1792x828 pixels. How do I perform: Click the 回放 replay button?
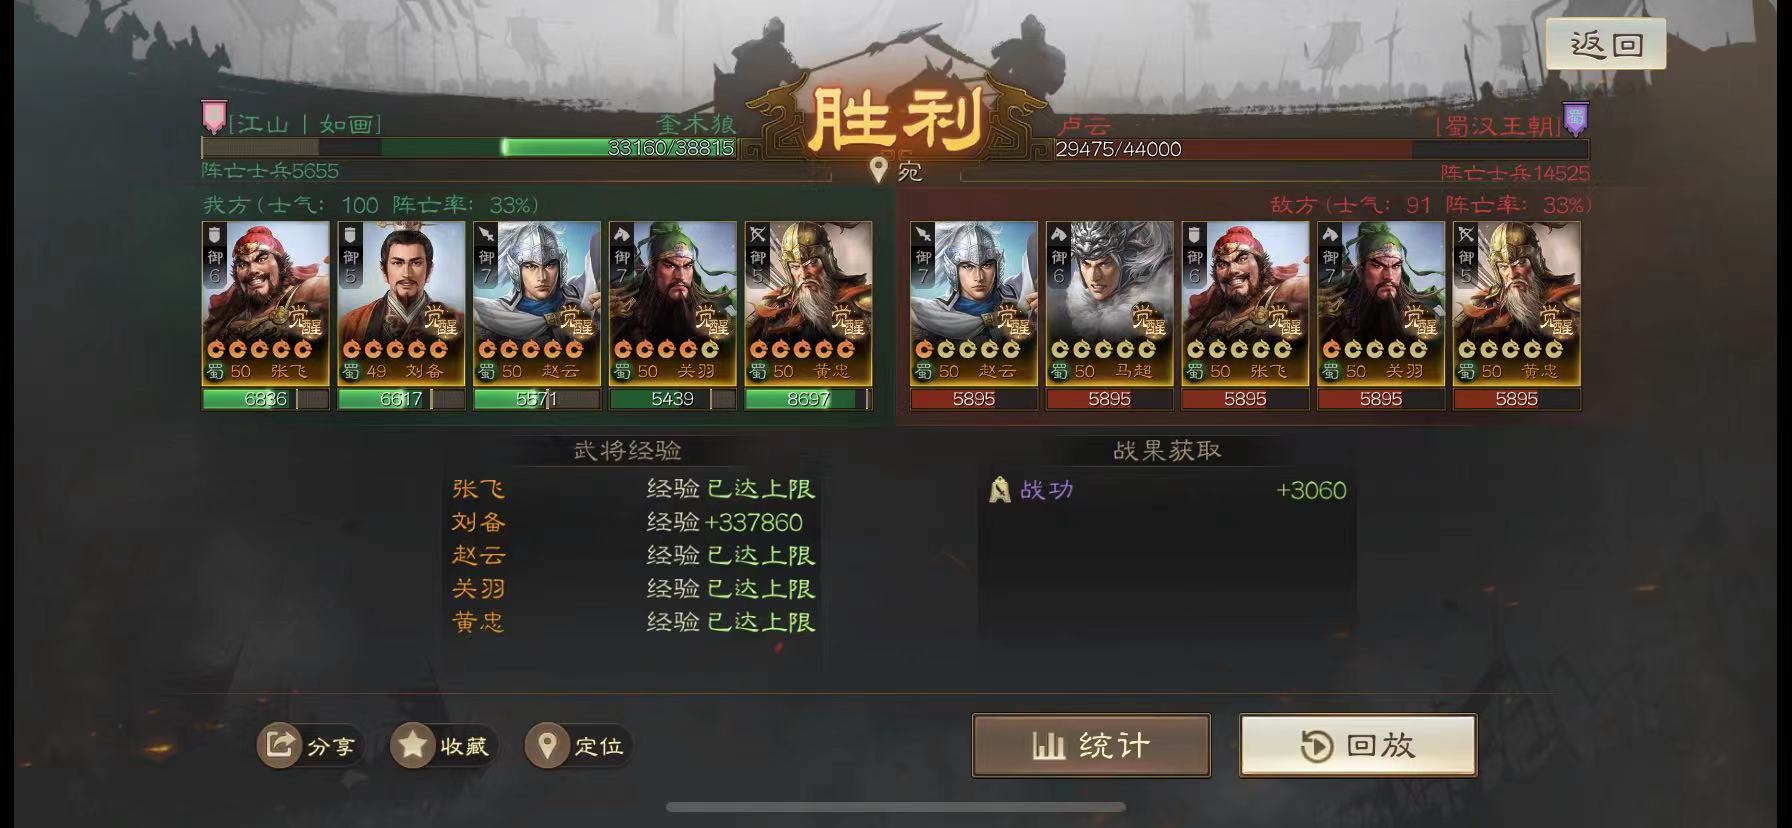click(1358, 745)
